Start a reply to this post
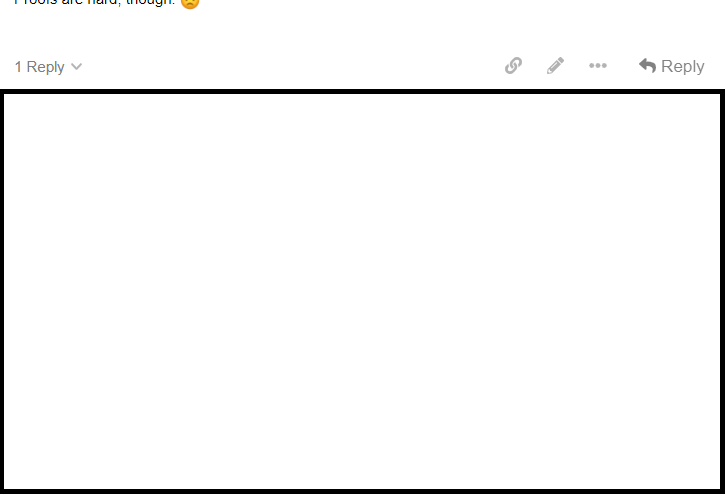The width and height of the screenshot is (727, 496). tap(671, 66)
